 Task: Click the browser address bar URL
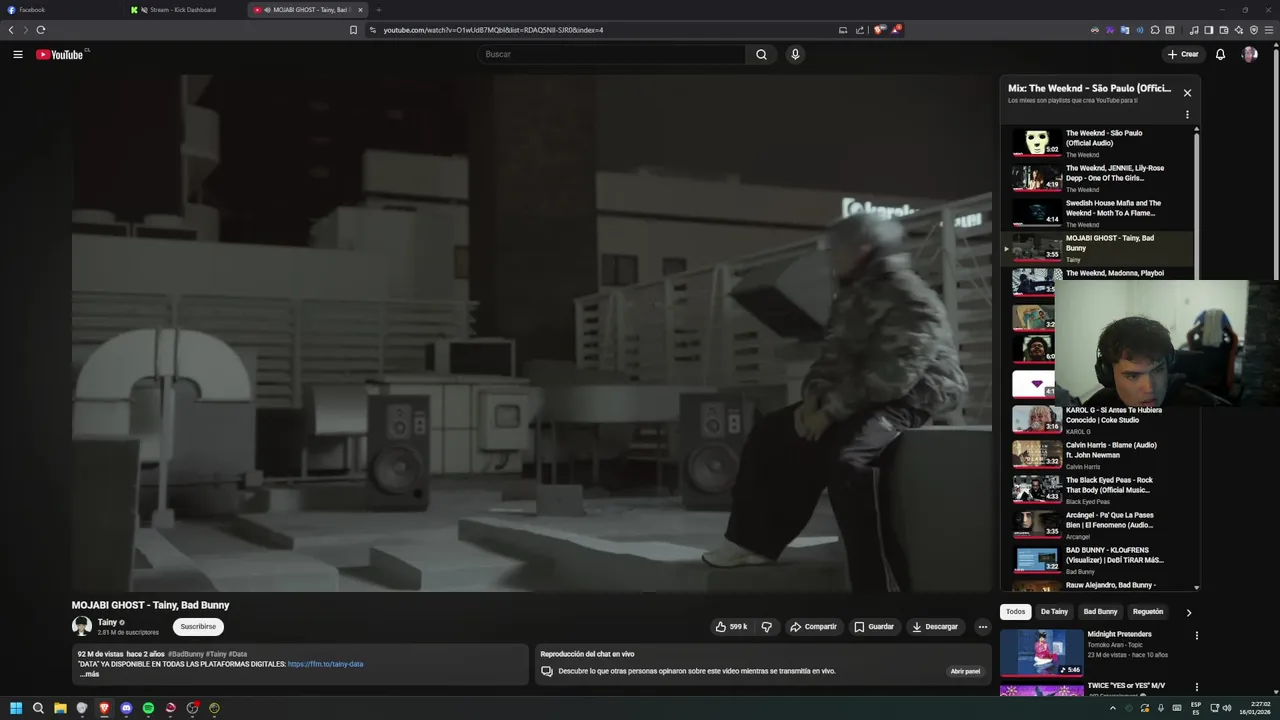point(493,30)
